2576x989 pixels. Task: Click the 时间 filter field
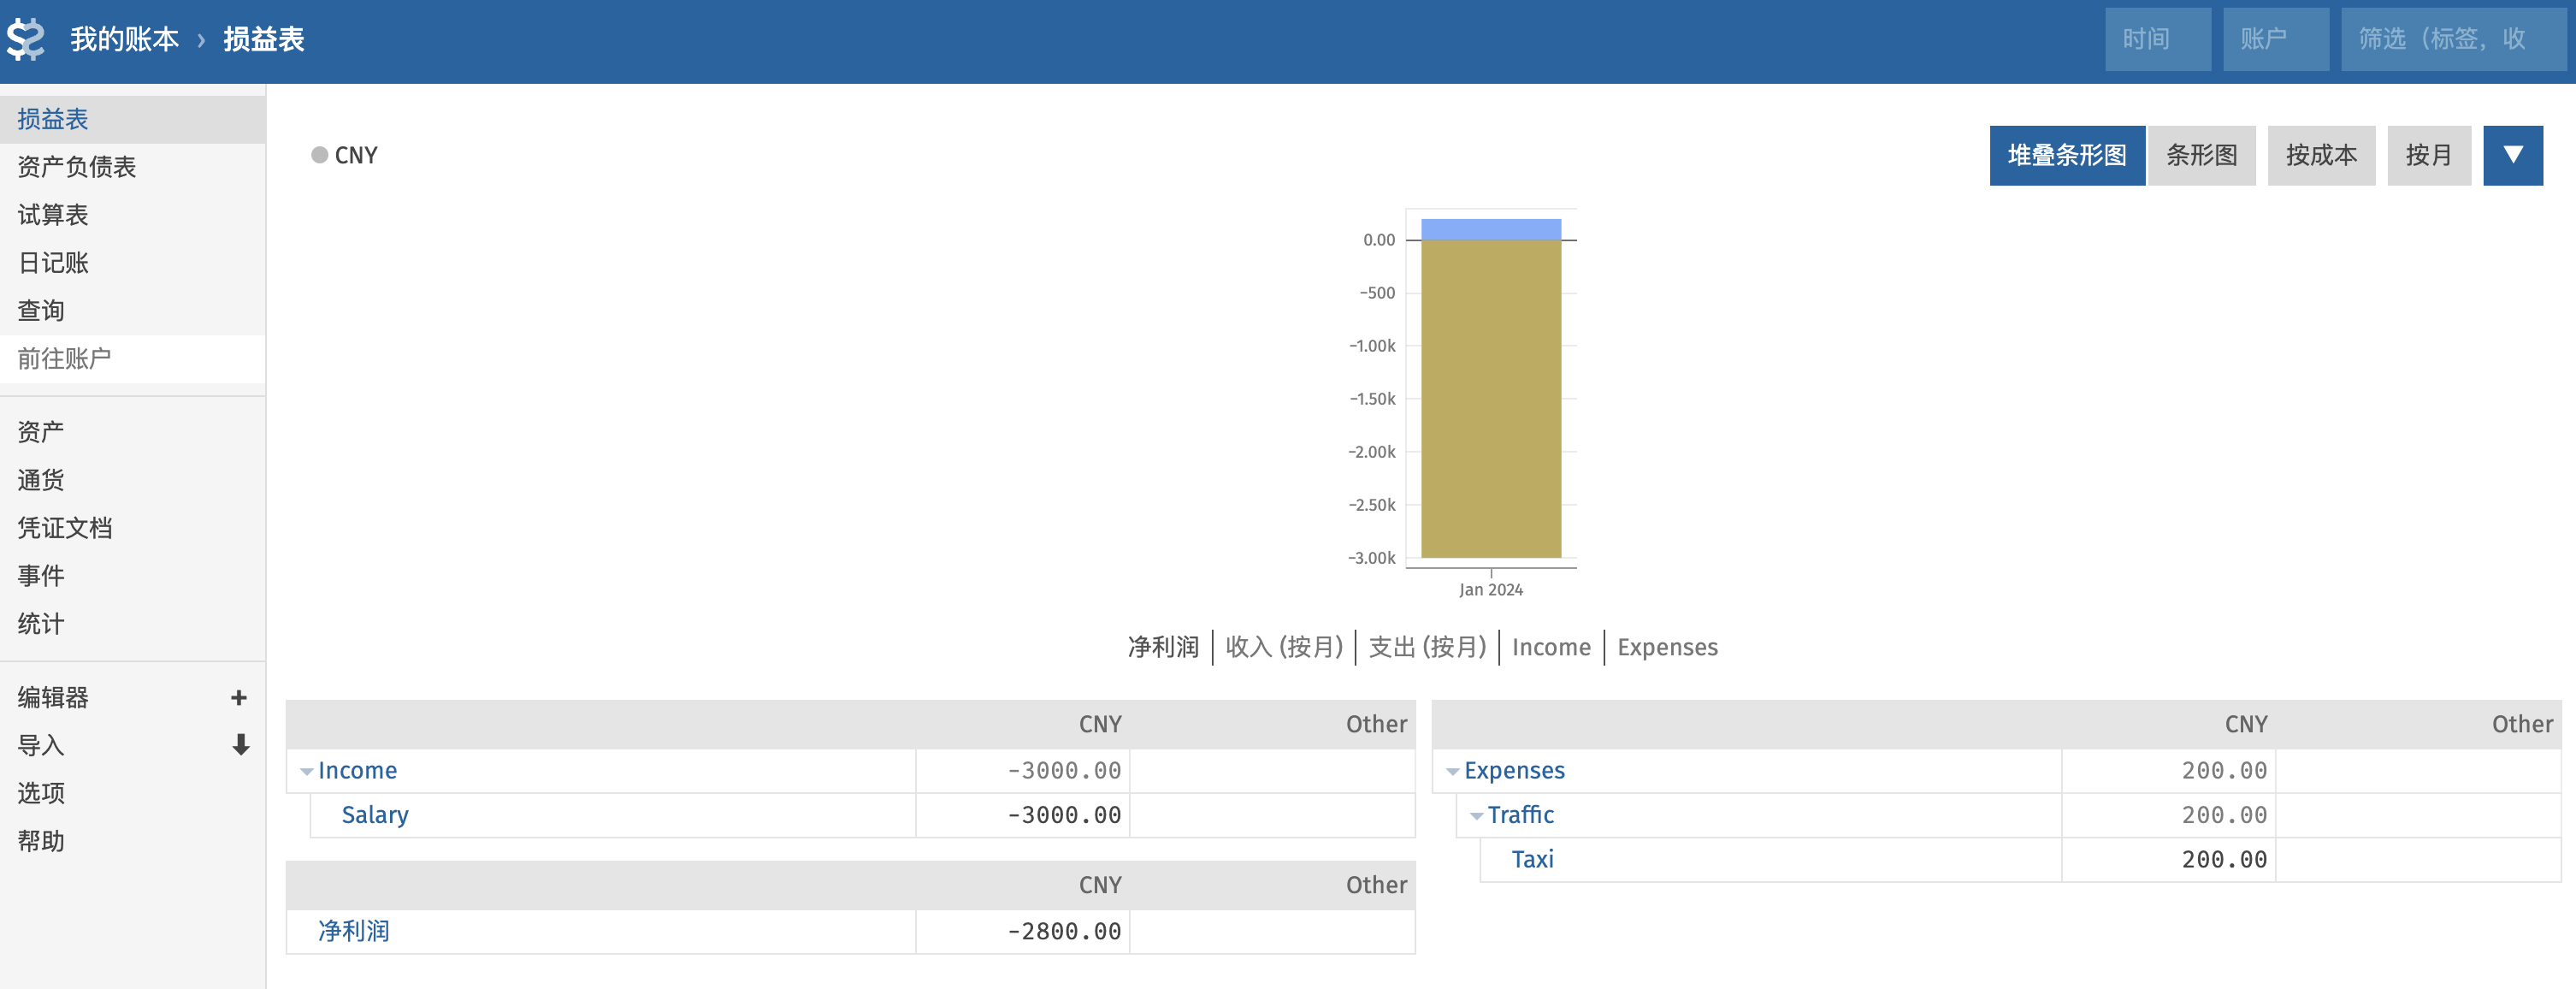pos(2158,39)
